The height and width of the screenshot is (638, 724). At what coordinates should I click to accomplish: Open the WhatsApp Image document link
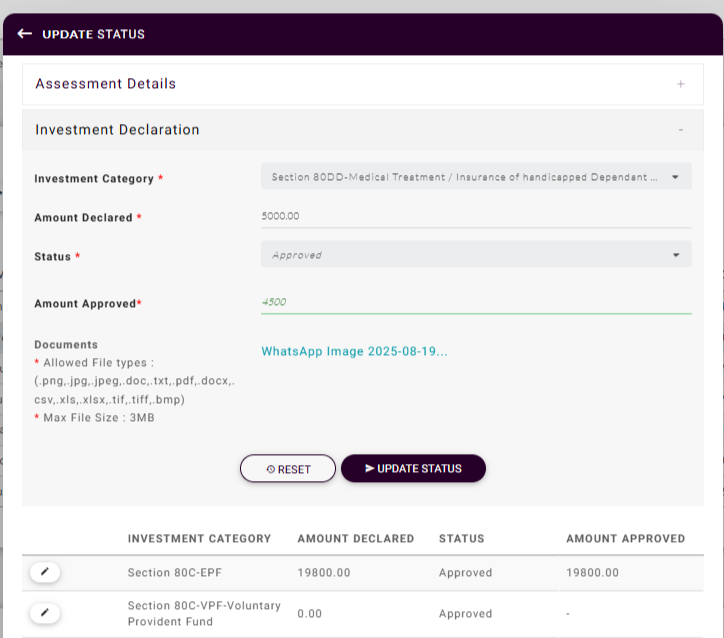click(354, 352)
